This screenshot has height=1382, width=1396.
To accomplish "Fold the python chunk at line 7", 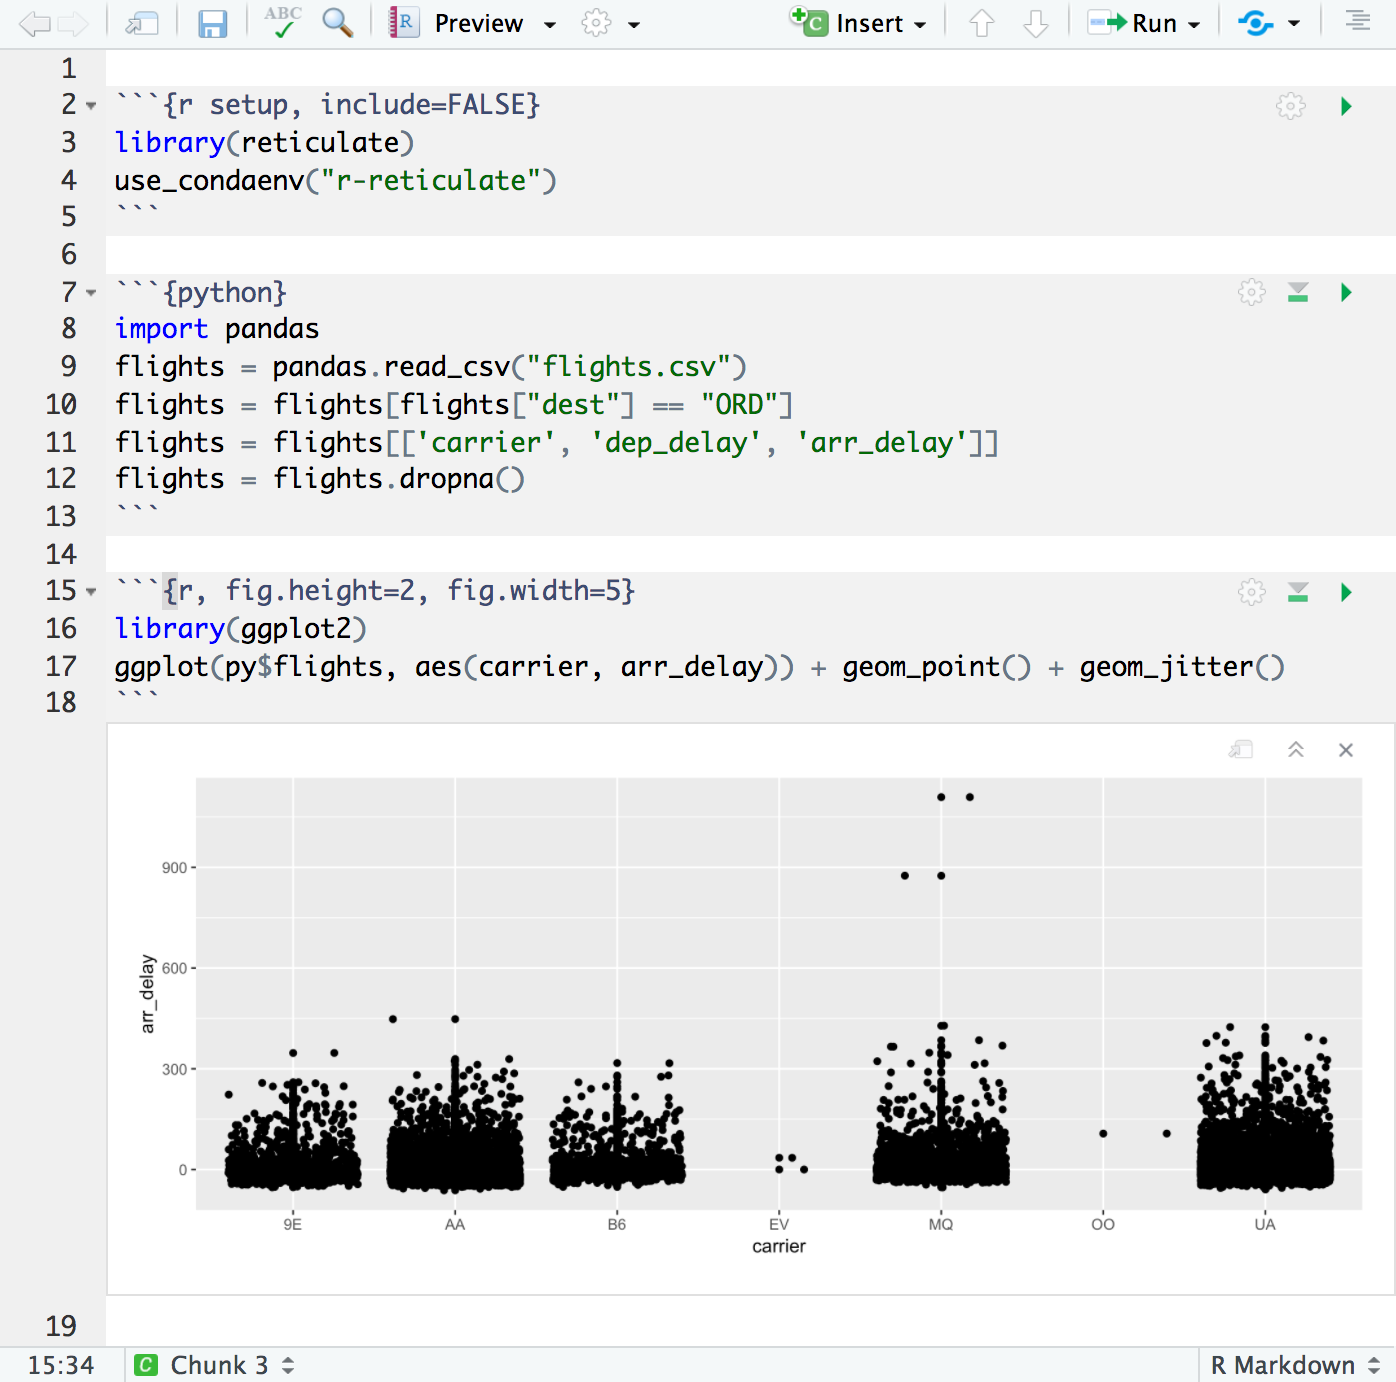I will [x=91, y=293].
